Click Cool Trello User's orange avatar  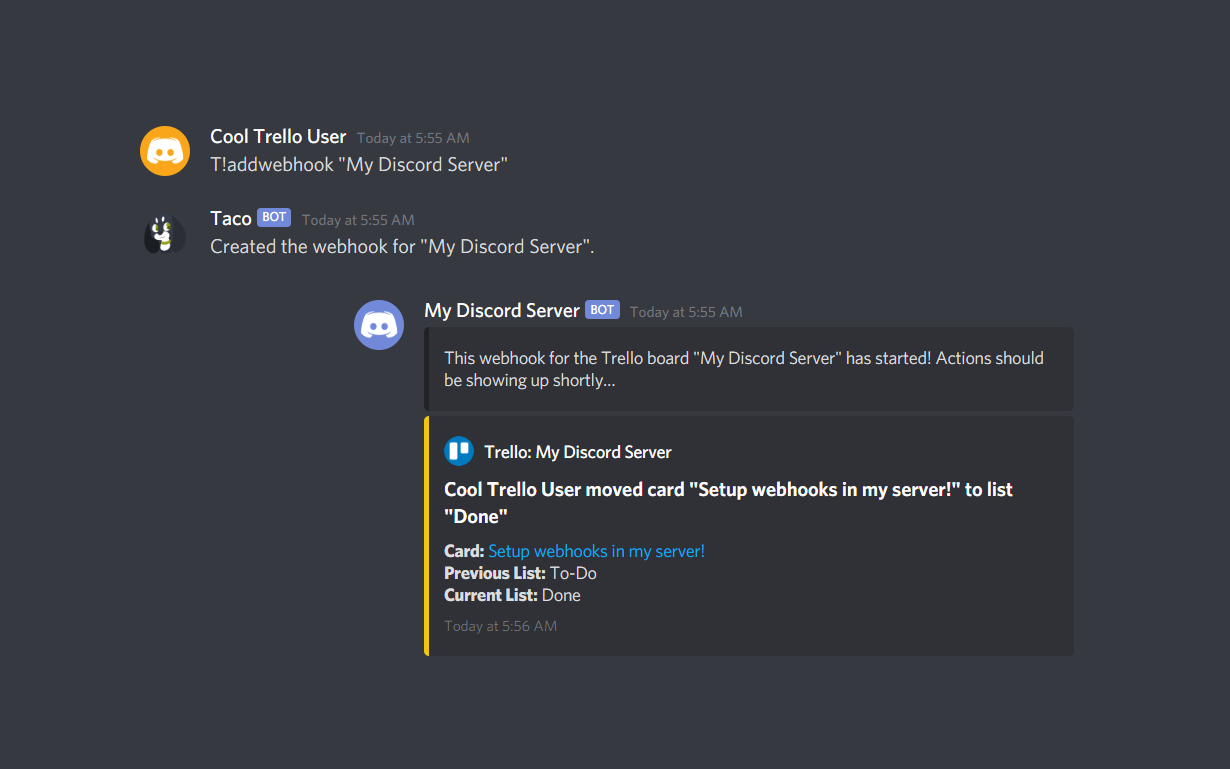[165, 151]
